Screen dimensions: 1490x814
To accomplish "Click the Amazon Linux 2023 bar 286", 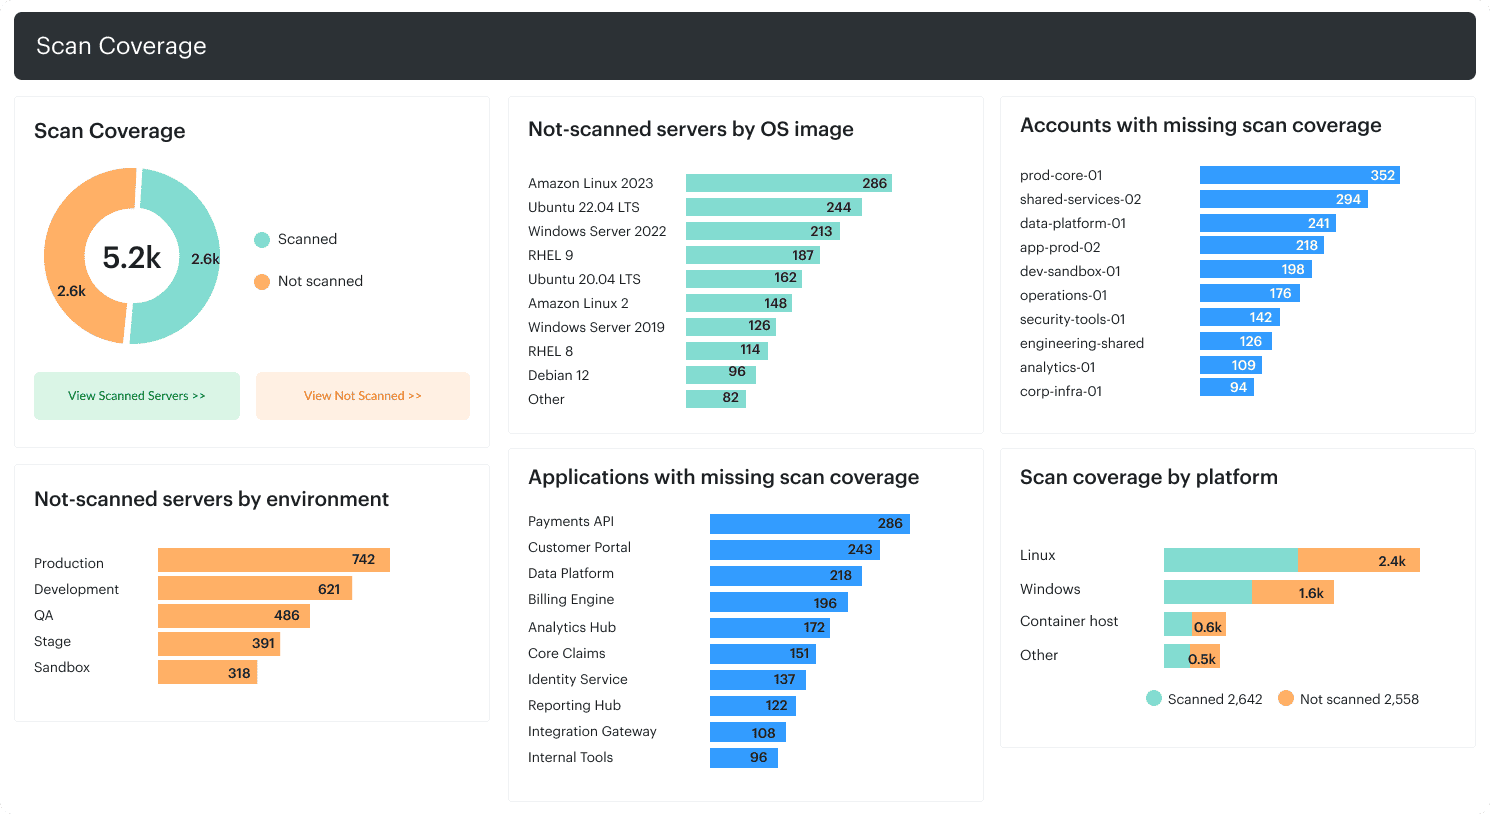I will (789, 183).
